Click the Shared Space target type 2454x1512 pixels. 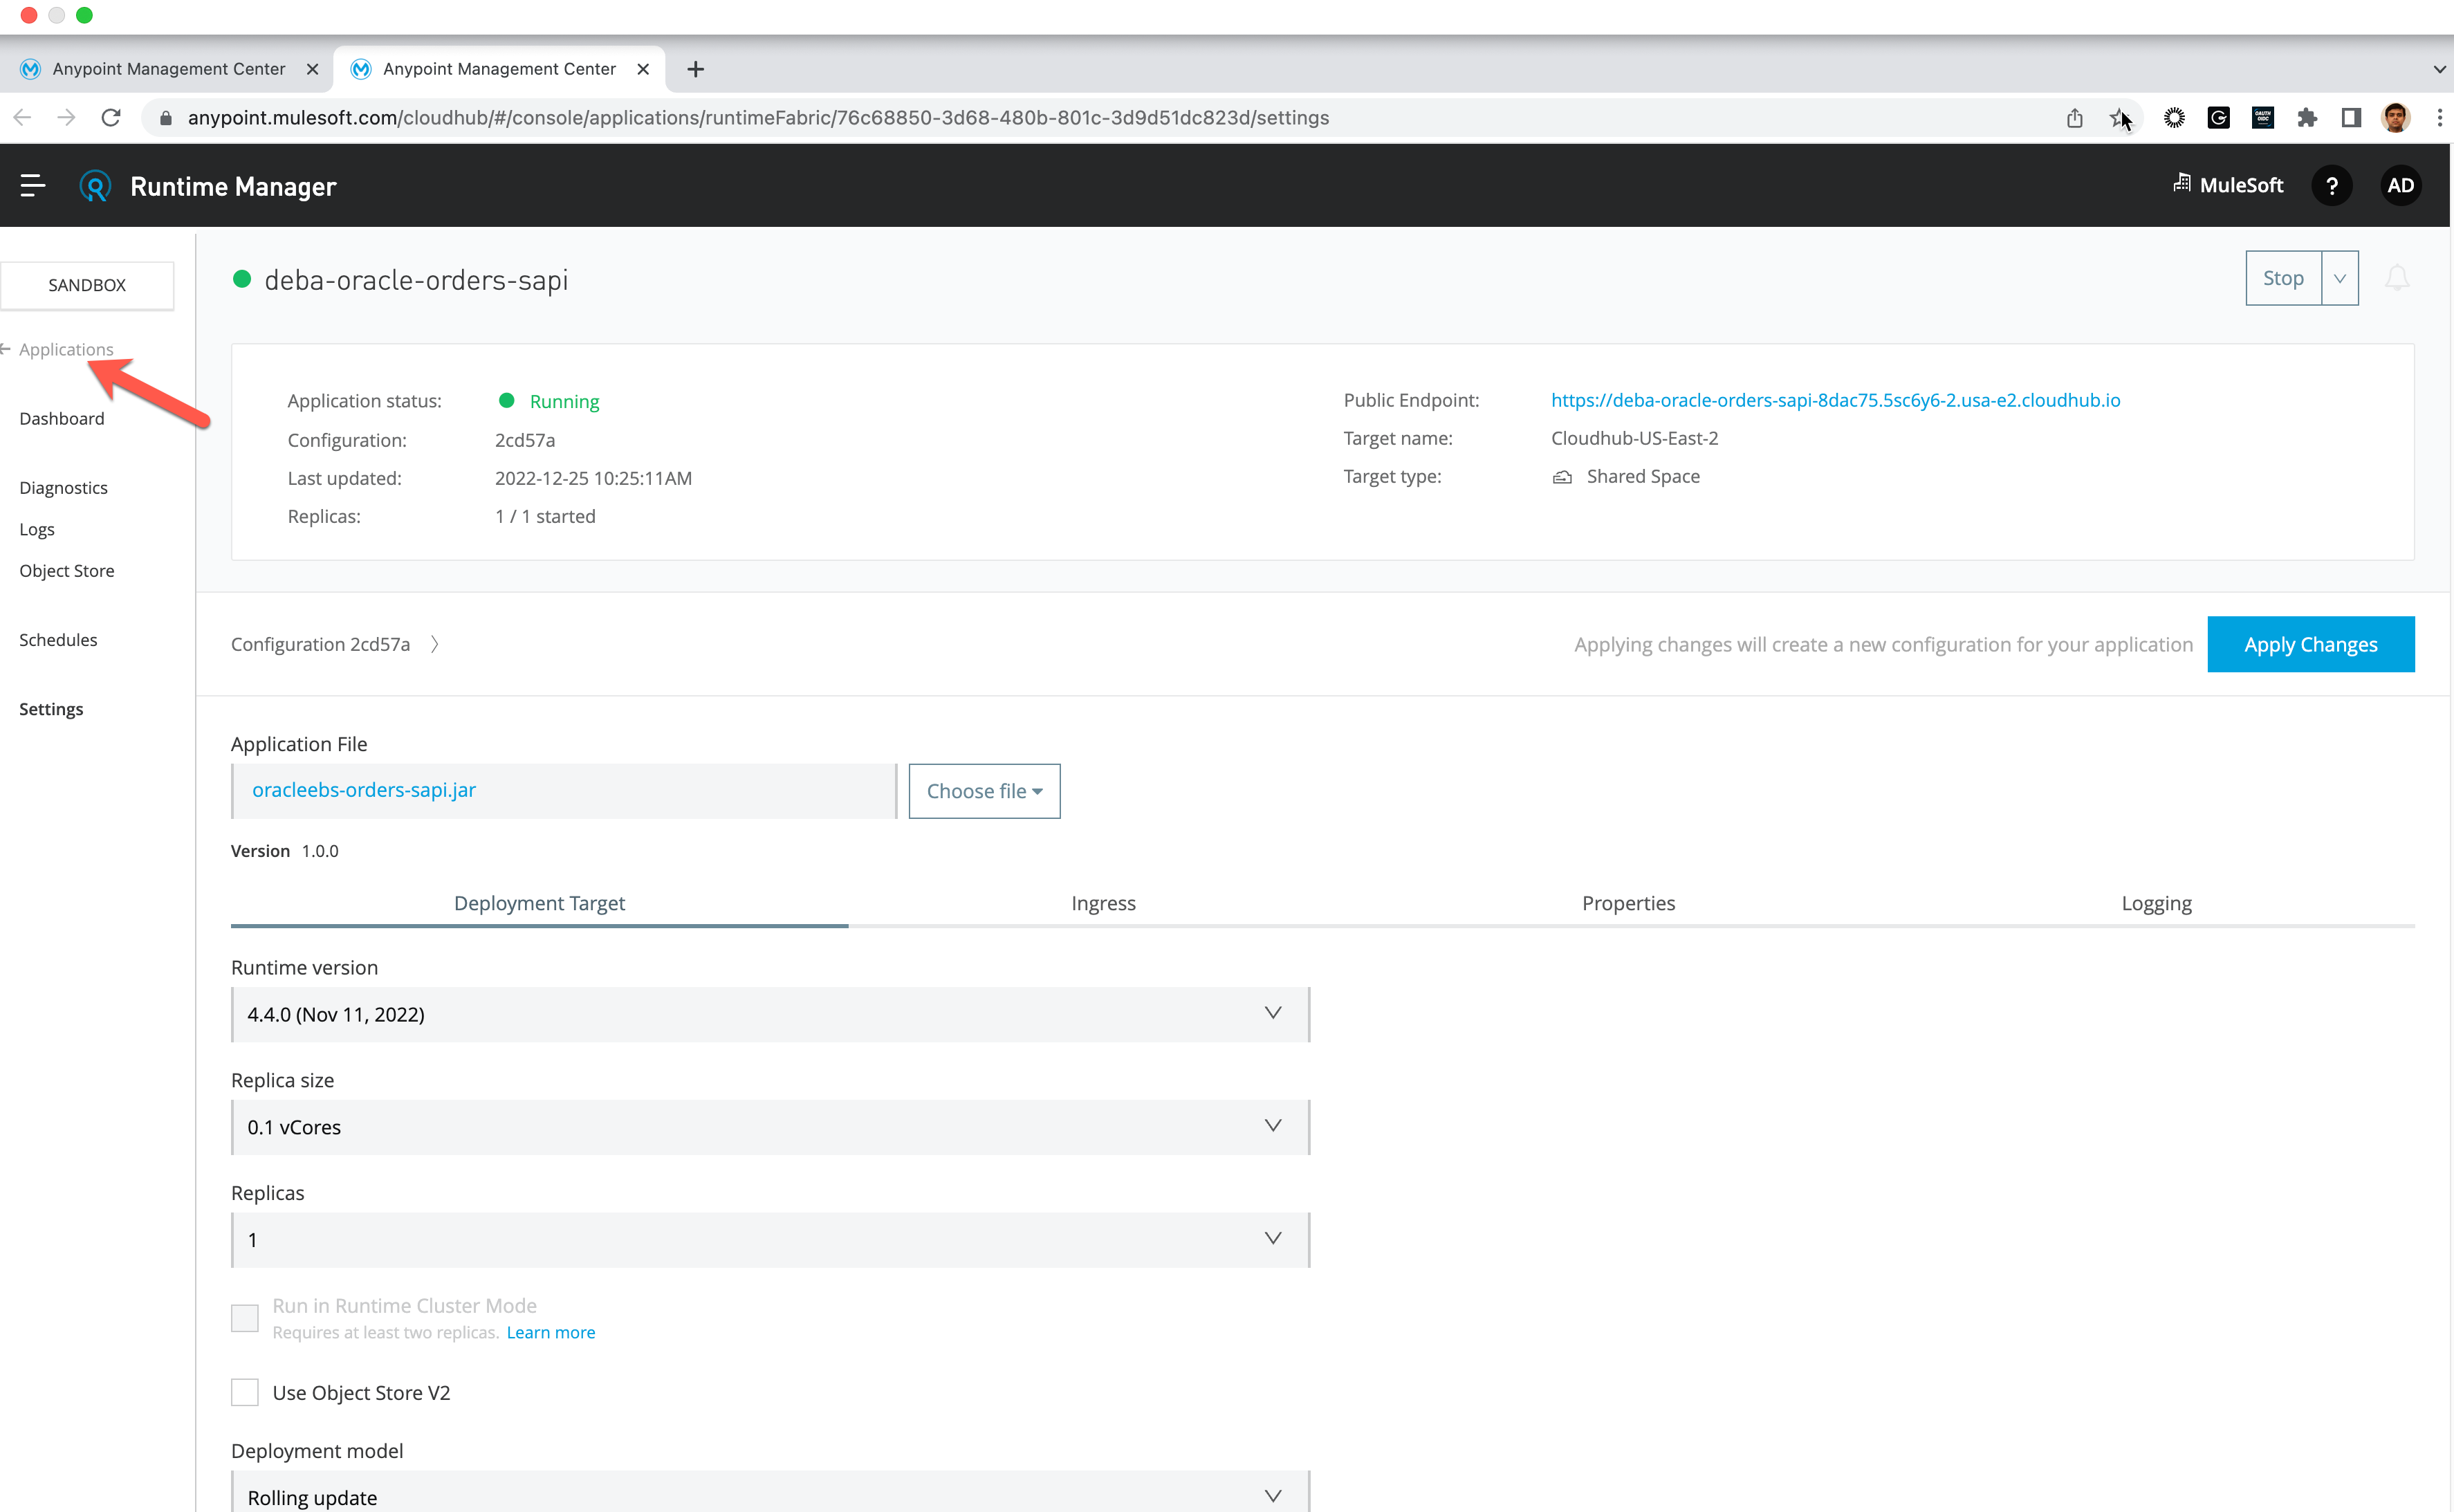(1642, 476)
